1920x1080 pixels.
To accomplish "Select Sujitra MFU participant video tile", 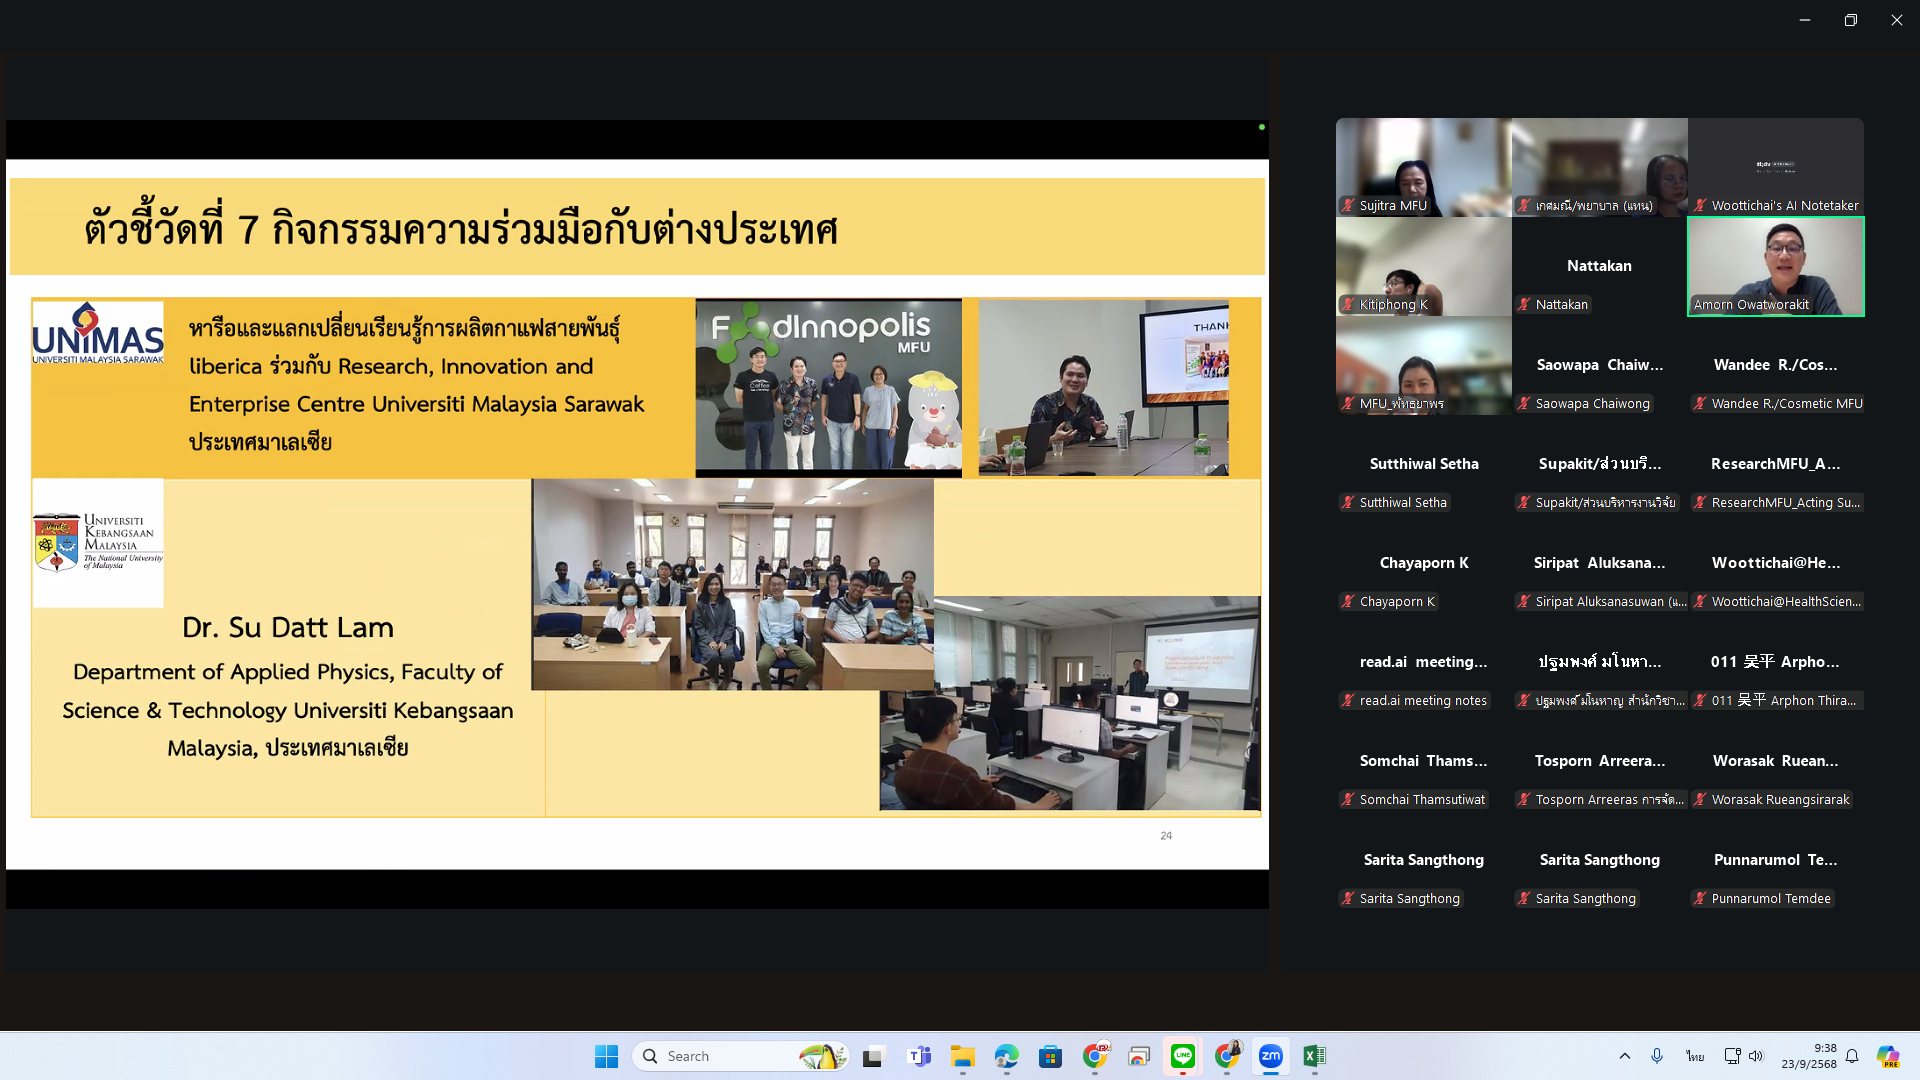I will click(x=1423, y=167).
